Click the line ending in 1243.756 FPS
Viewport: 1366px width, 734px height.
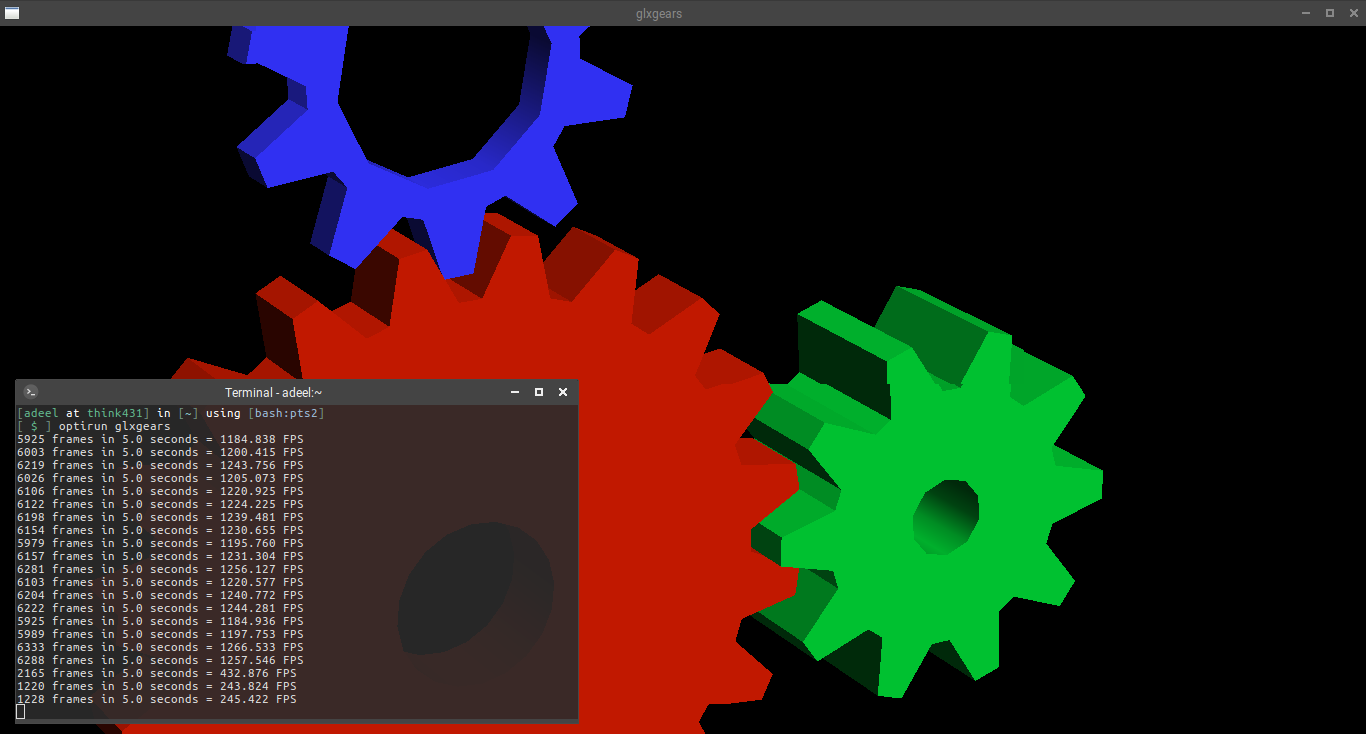point(160,465)
